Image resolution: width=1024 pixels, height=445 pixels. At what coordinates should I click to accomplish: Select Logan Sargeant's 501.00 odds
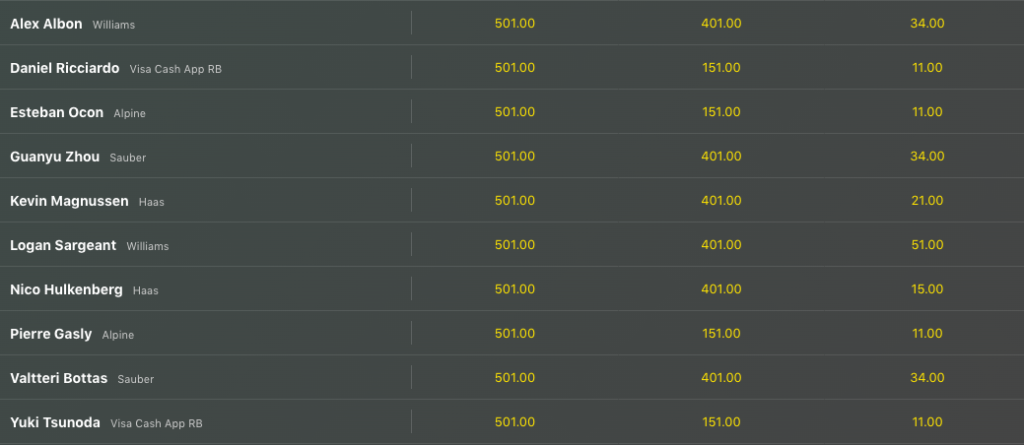(x=515, y=245)
